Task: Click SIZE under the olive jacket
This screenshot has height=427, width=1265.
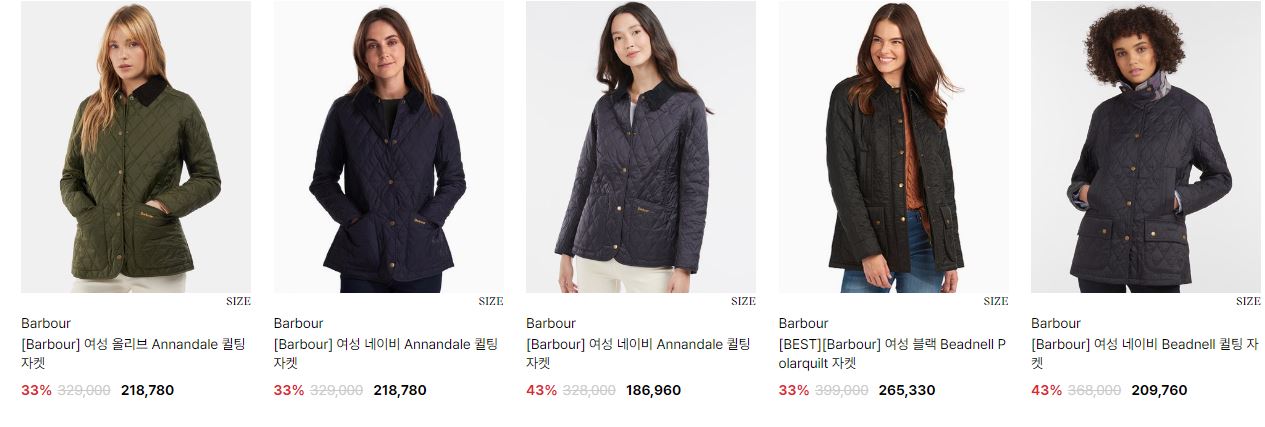Action: (x=238, y=301)
